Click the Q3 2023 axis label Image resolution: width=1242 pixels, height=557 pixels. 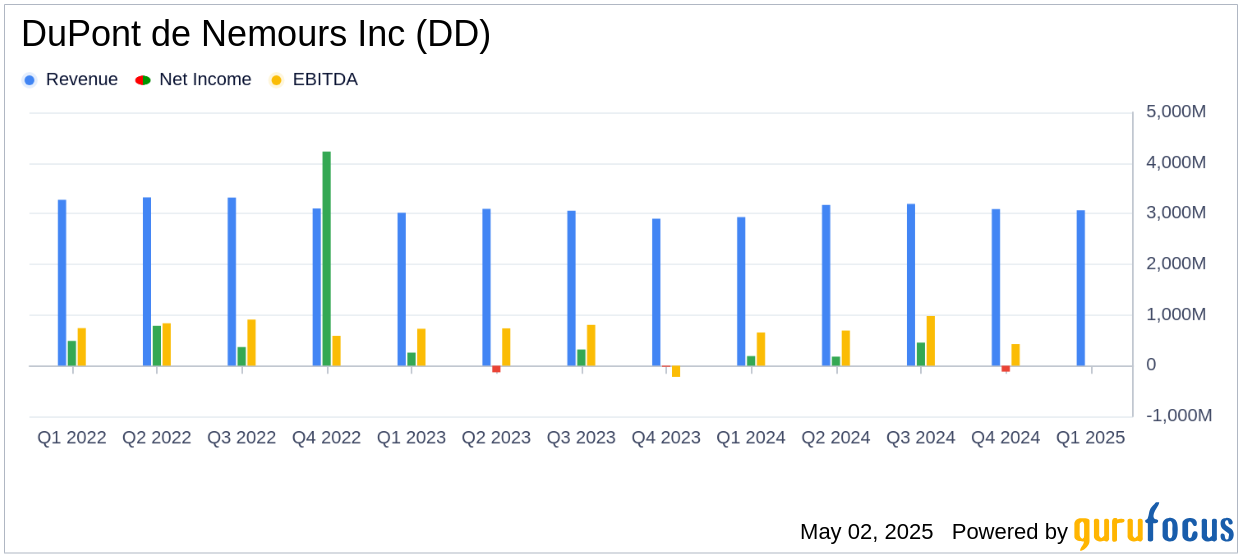pos(581,438)
